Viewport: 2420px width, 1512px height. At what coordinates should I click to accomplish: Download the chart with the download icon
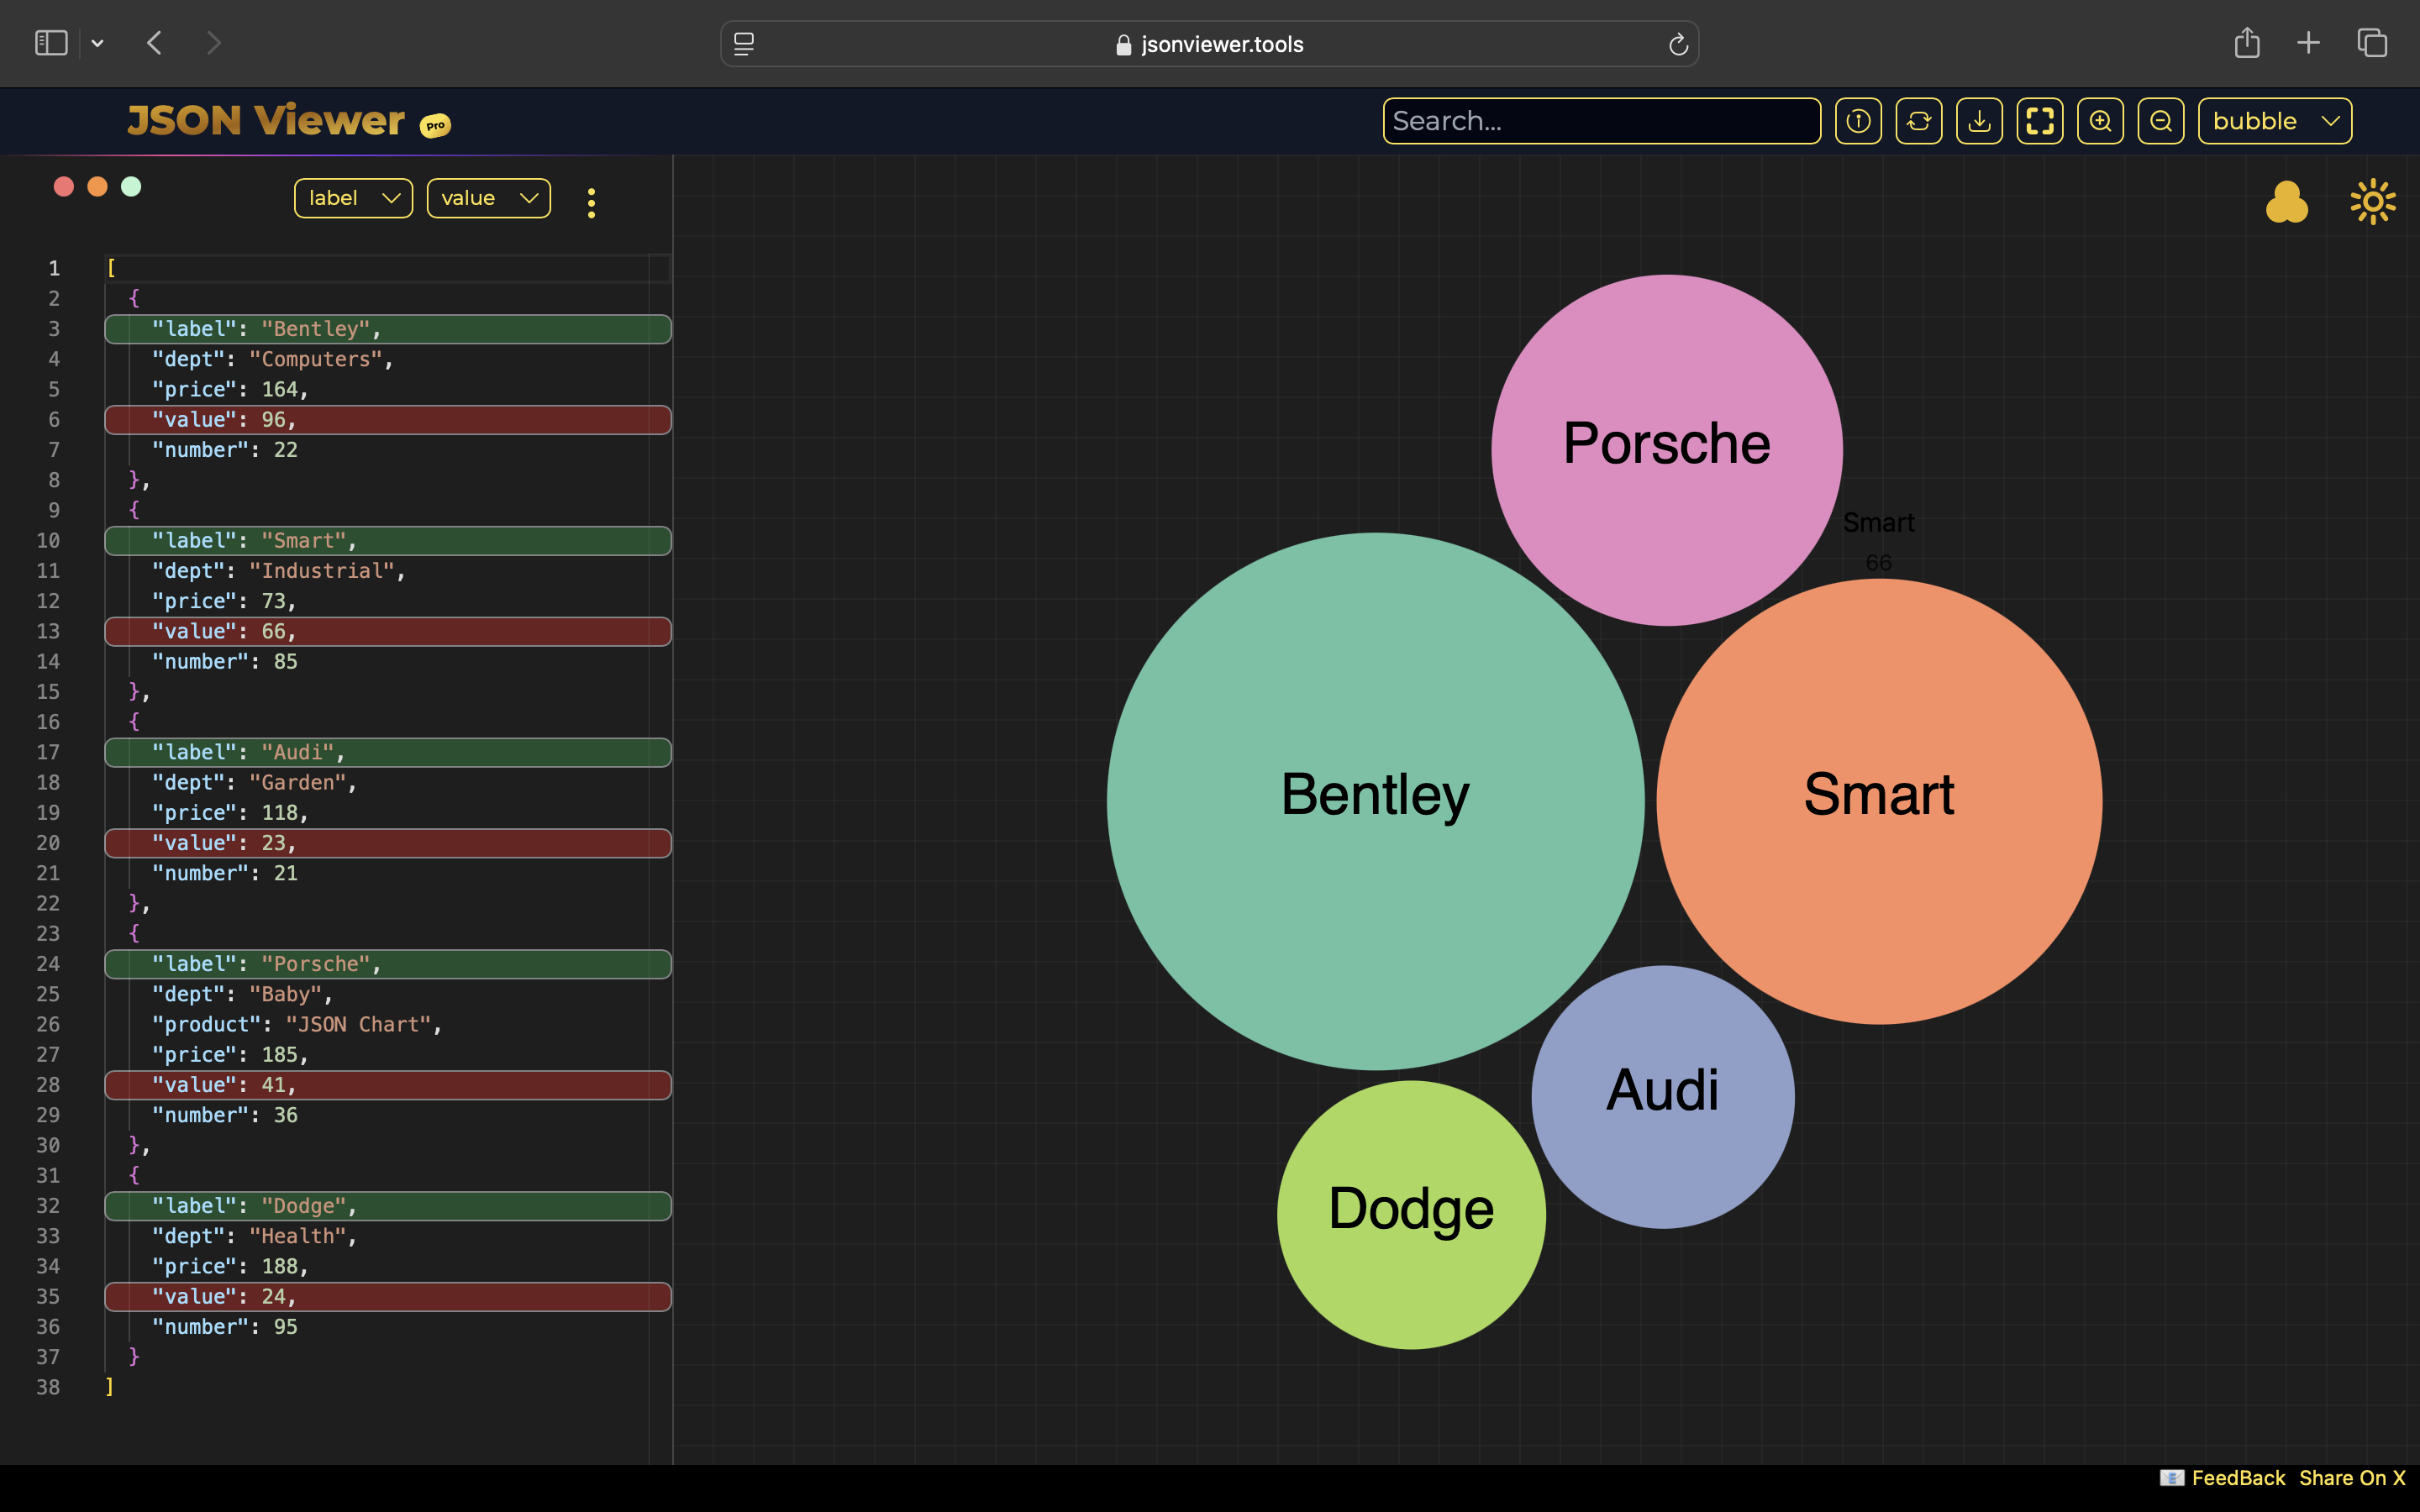click(1979, 121)
